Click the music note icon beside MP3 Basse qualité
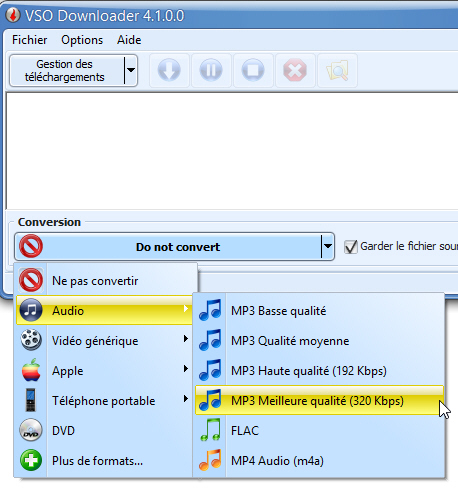Screen dimensions: 458x490 (210, 310)
